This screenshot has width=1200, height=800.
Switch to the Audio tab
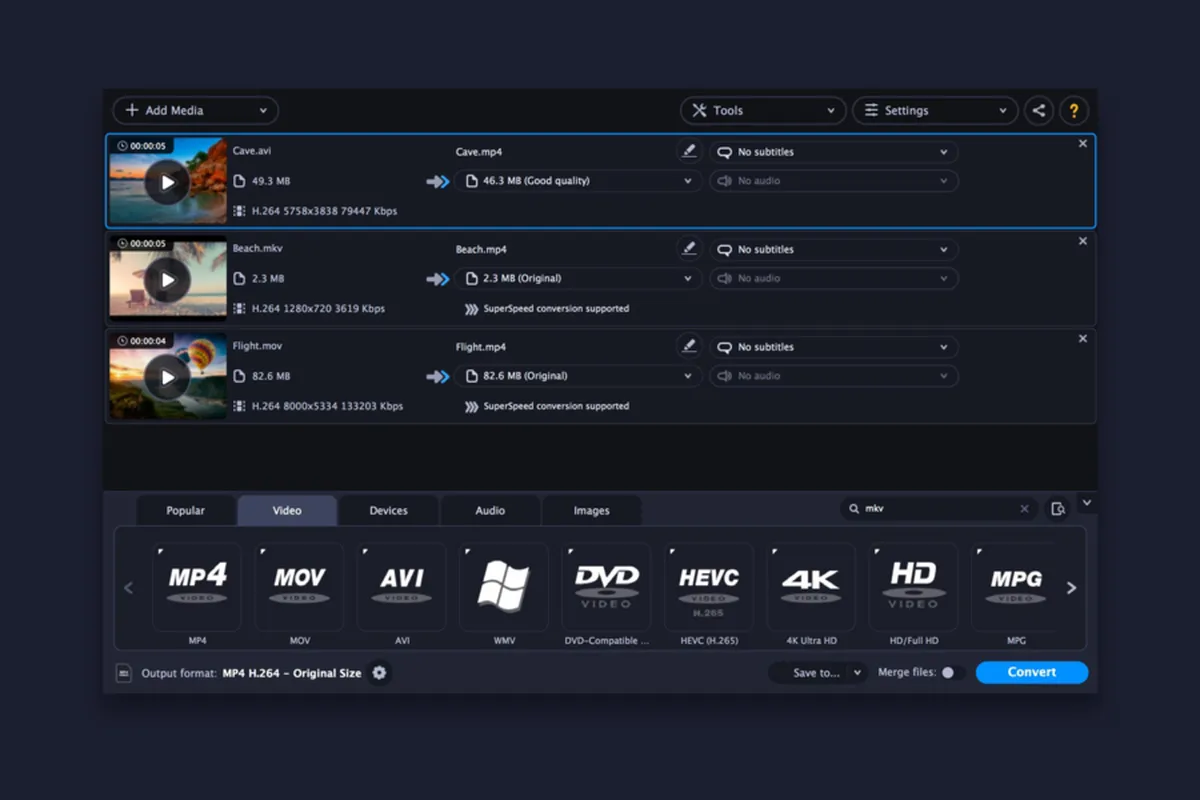(490, 510)
